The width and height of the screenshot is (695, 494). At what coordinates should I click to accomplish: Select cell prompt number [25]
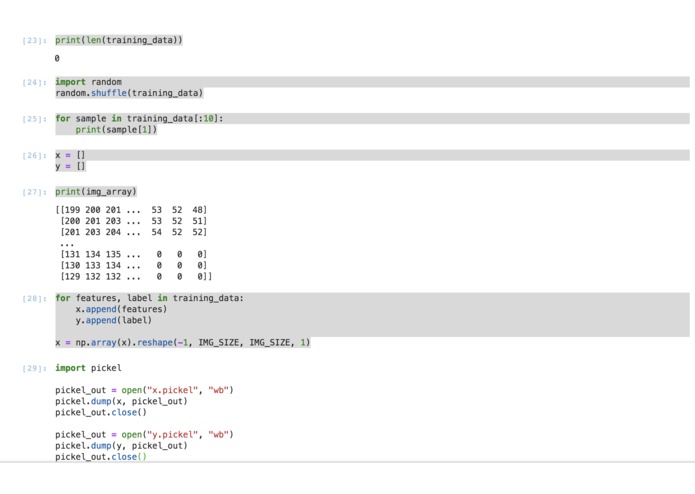(x=34, y=119)
